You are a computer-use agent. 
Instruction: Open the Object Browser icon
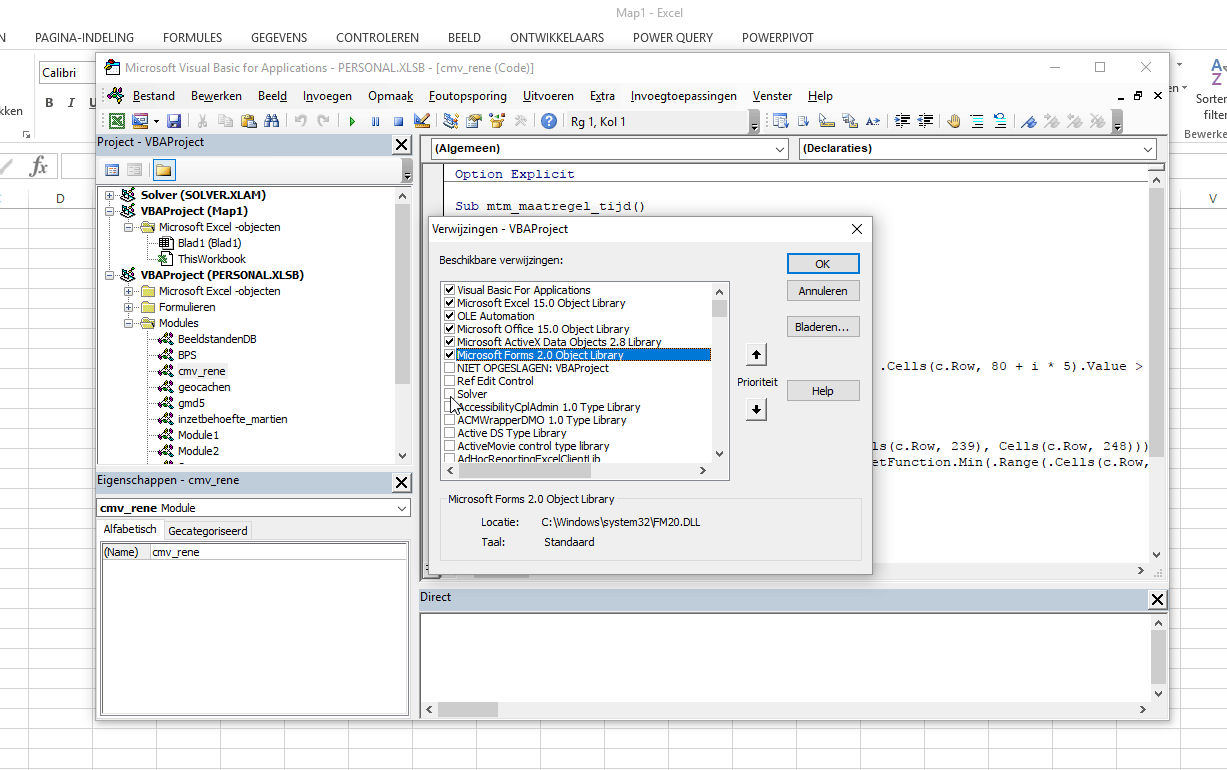pos(496,121)
